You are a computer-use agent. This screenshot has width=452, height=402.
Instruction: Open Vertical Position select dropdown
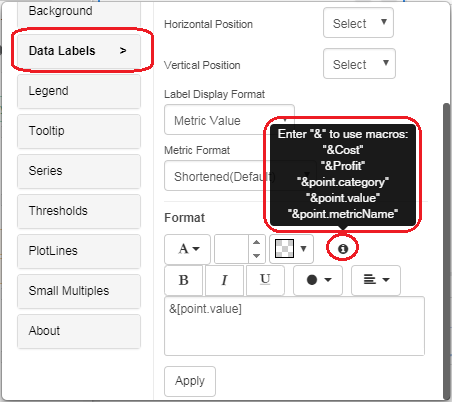tap(359, 64)
